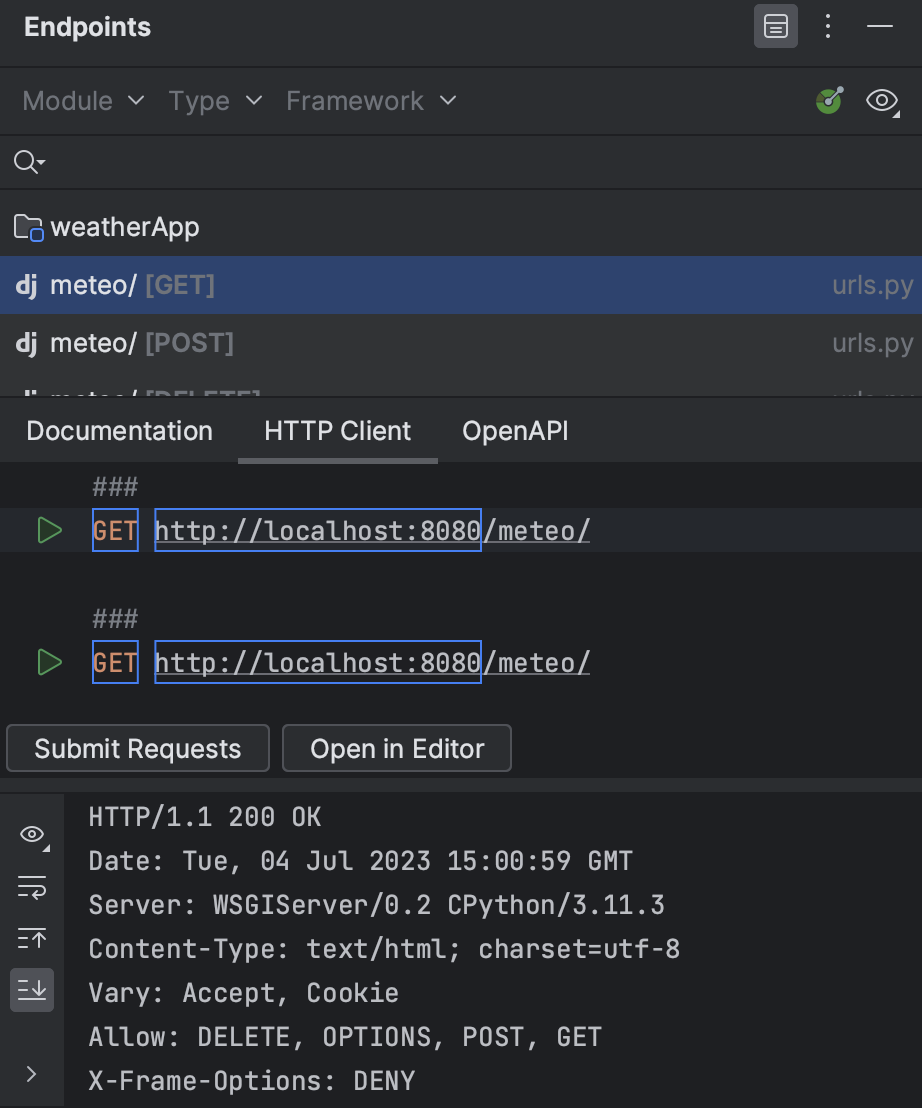Click Open in Editor
The height and width of the screenshot is (1108, 922).
[396, 748]
